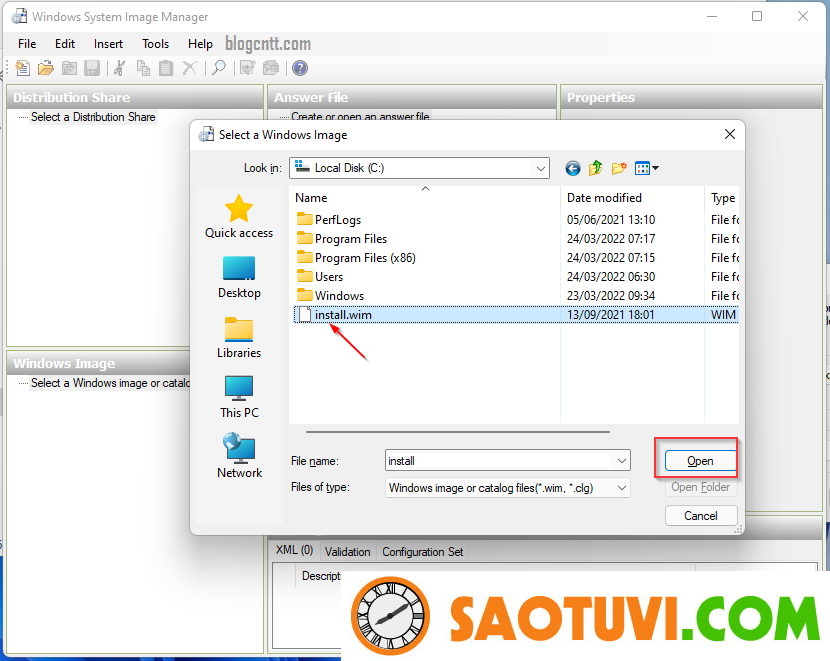This screenshot has height=661, width=830.
Task: Sort files by the Name column header
Action: [x=425, y=198]
